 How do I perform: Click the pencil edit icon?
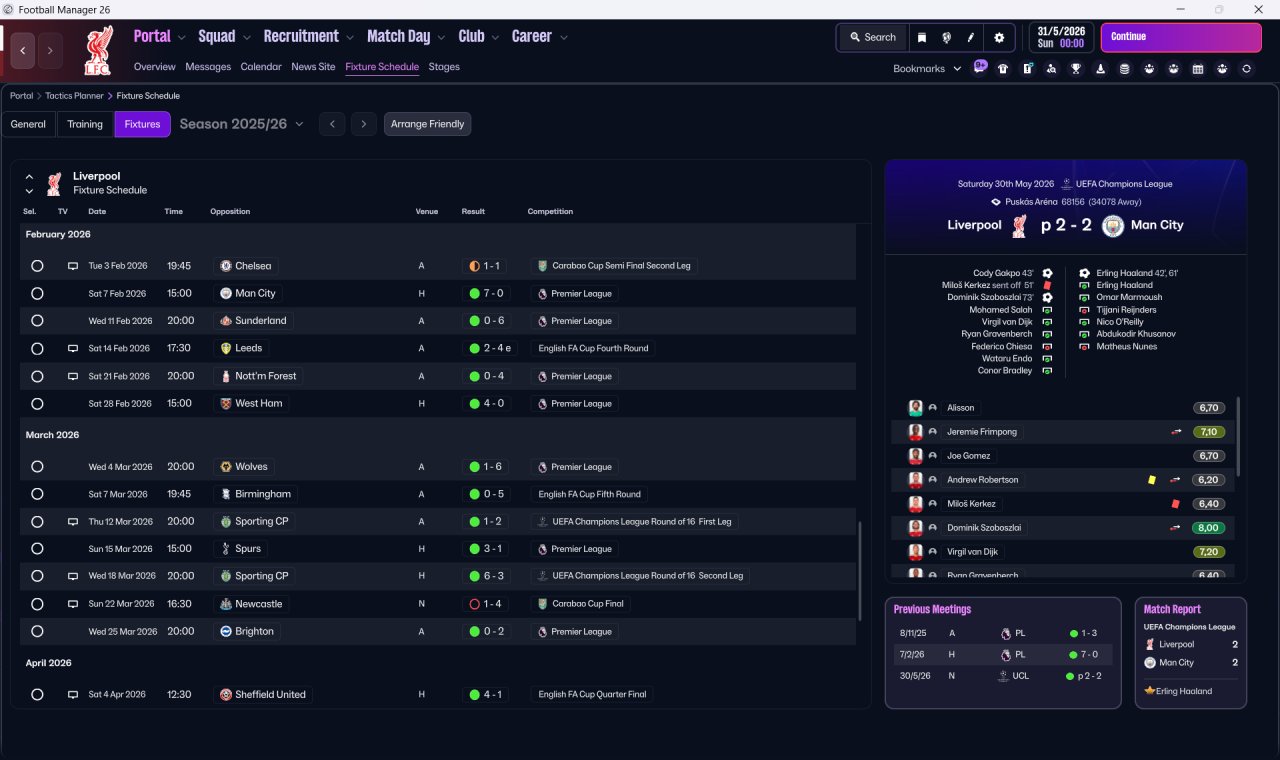[x=971, y=37]
